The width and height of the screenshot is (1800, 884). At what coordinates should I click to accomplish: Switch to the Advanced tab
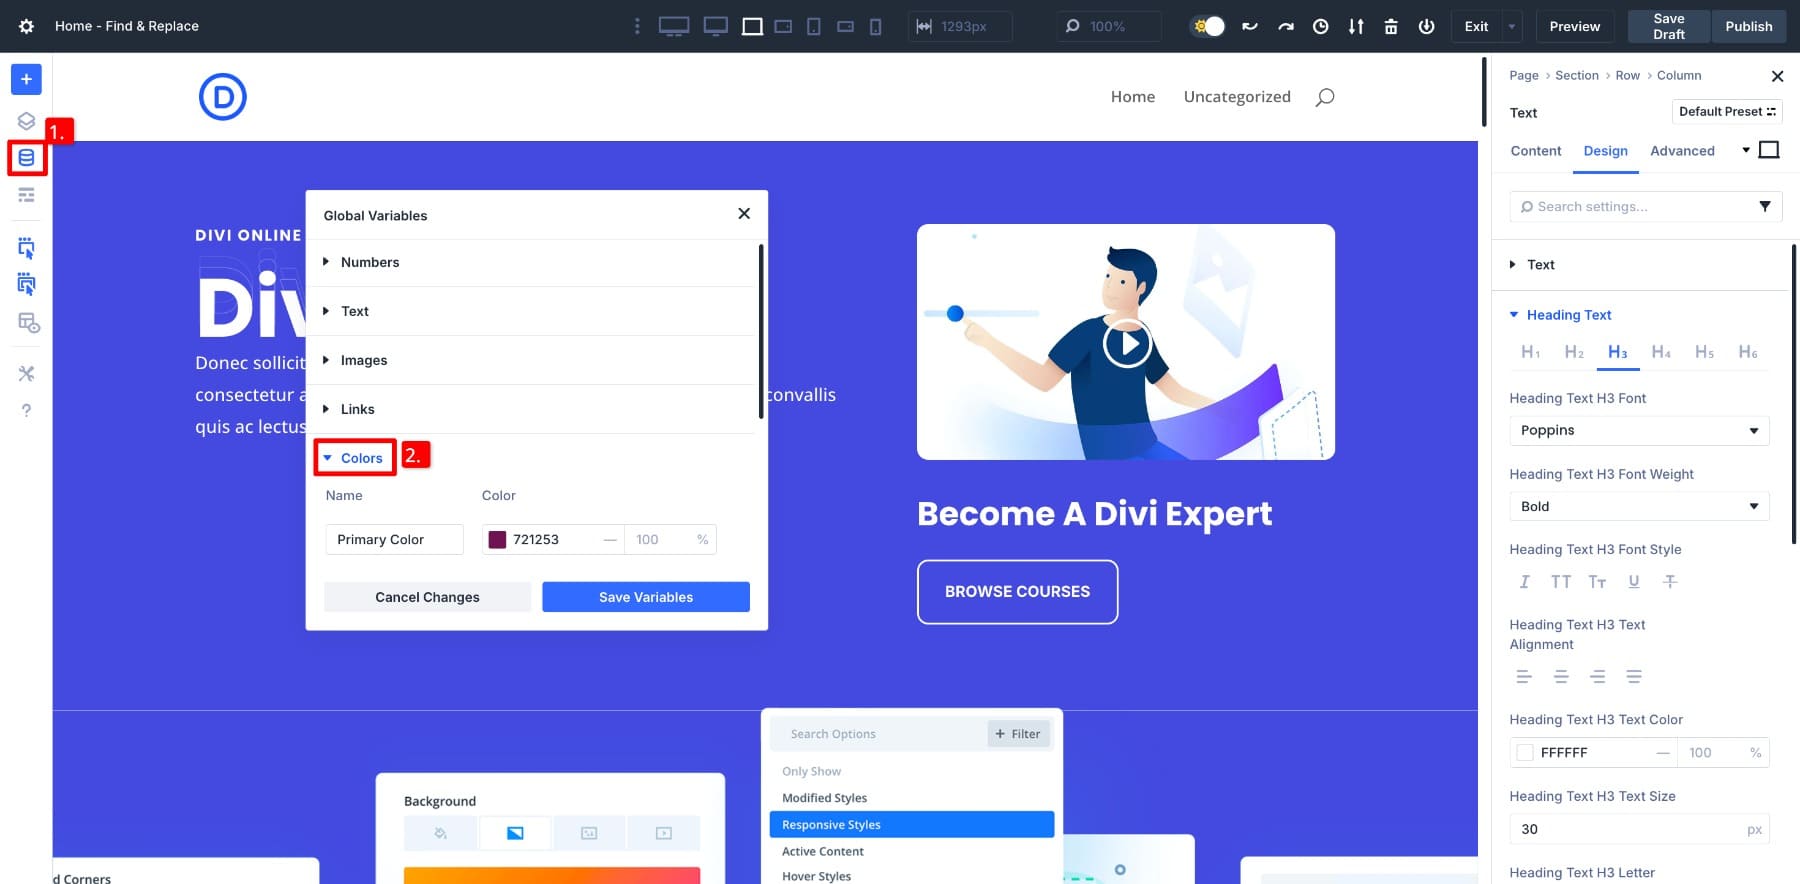(x=1682, y=151)
